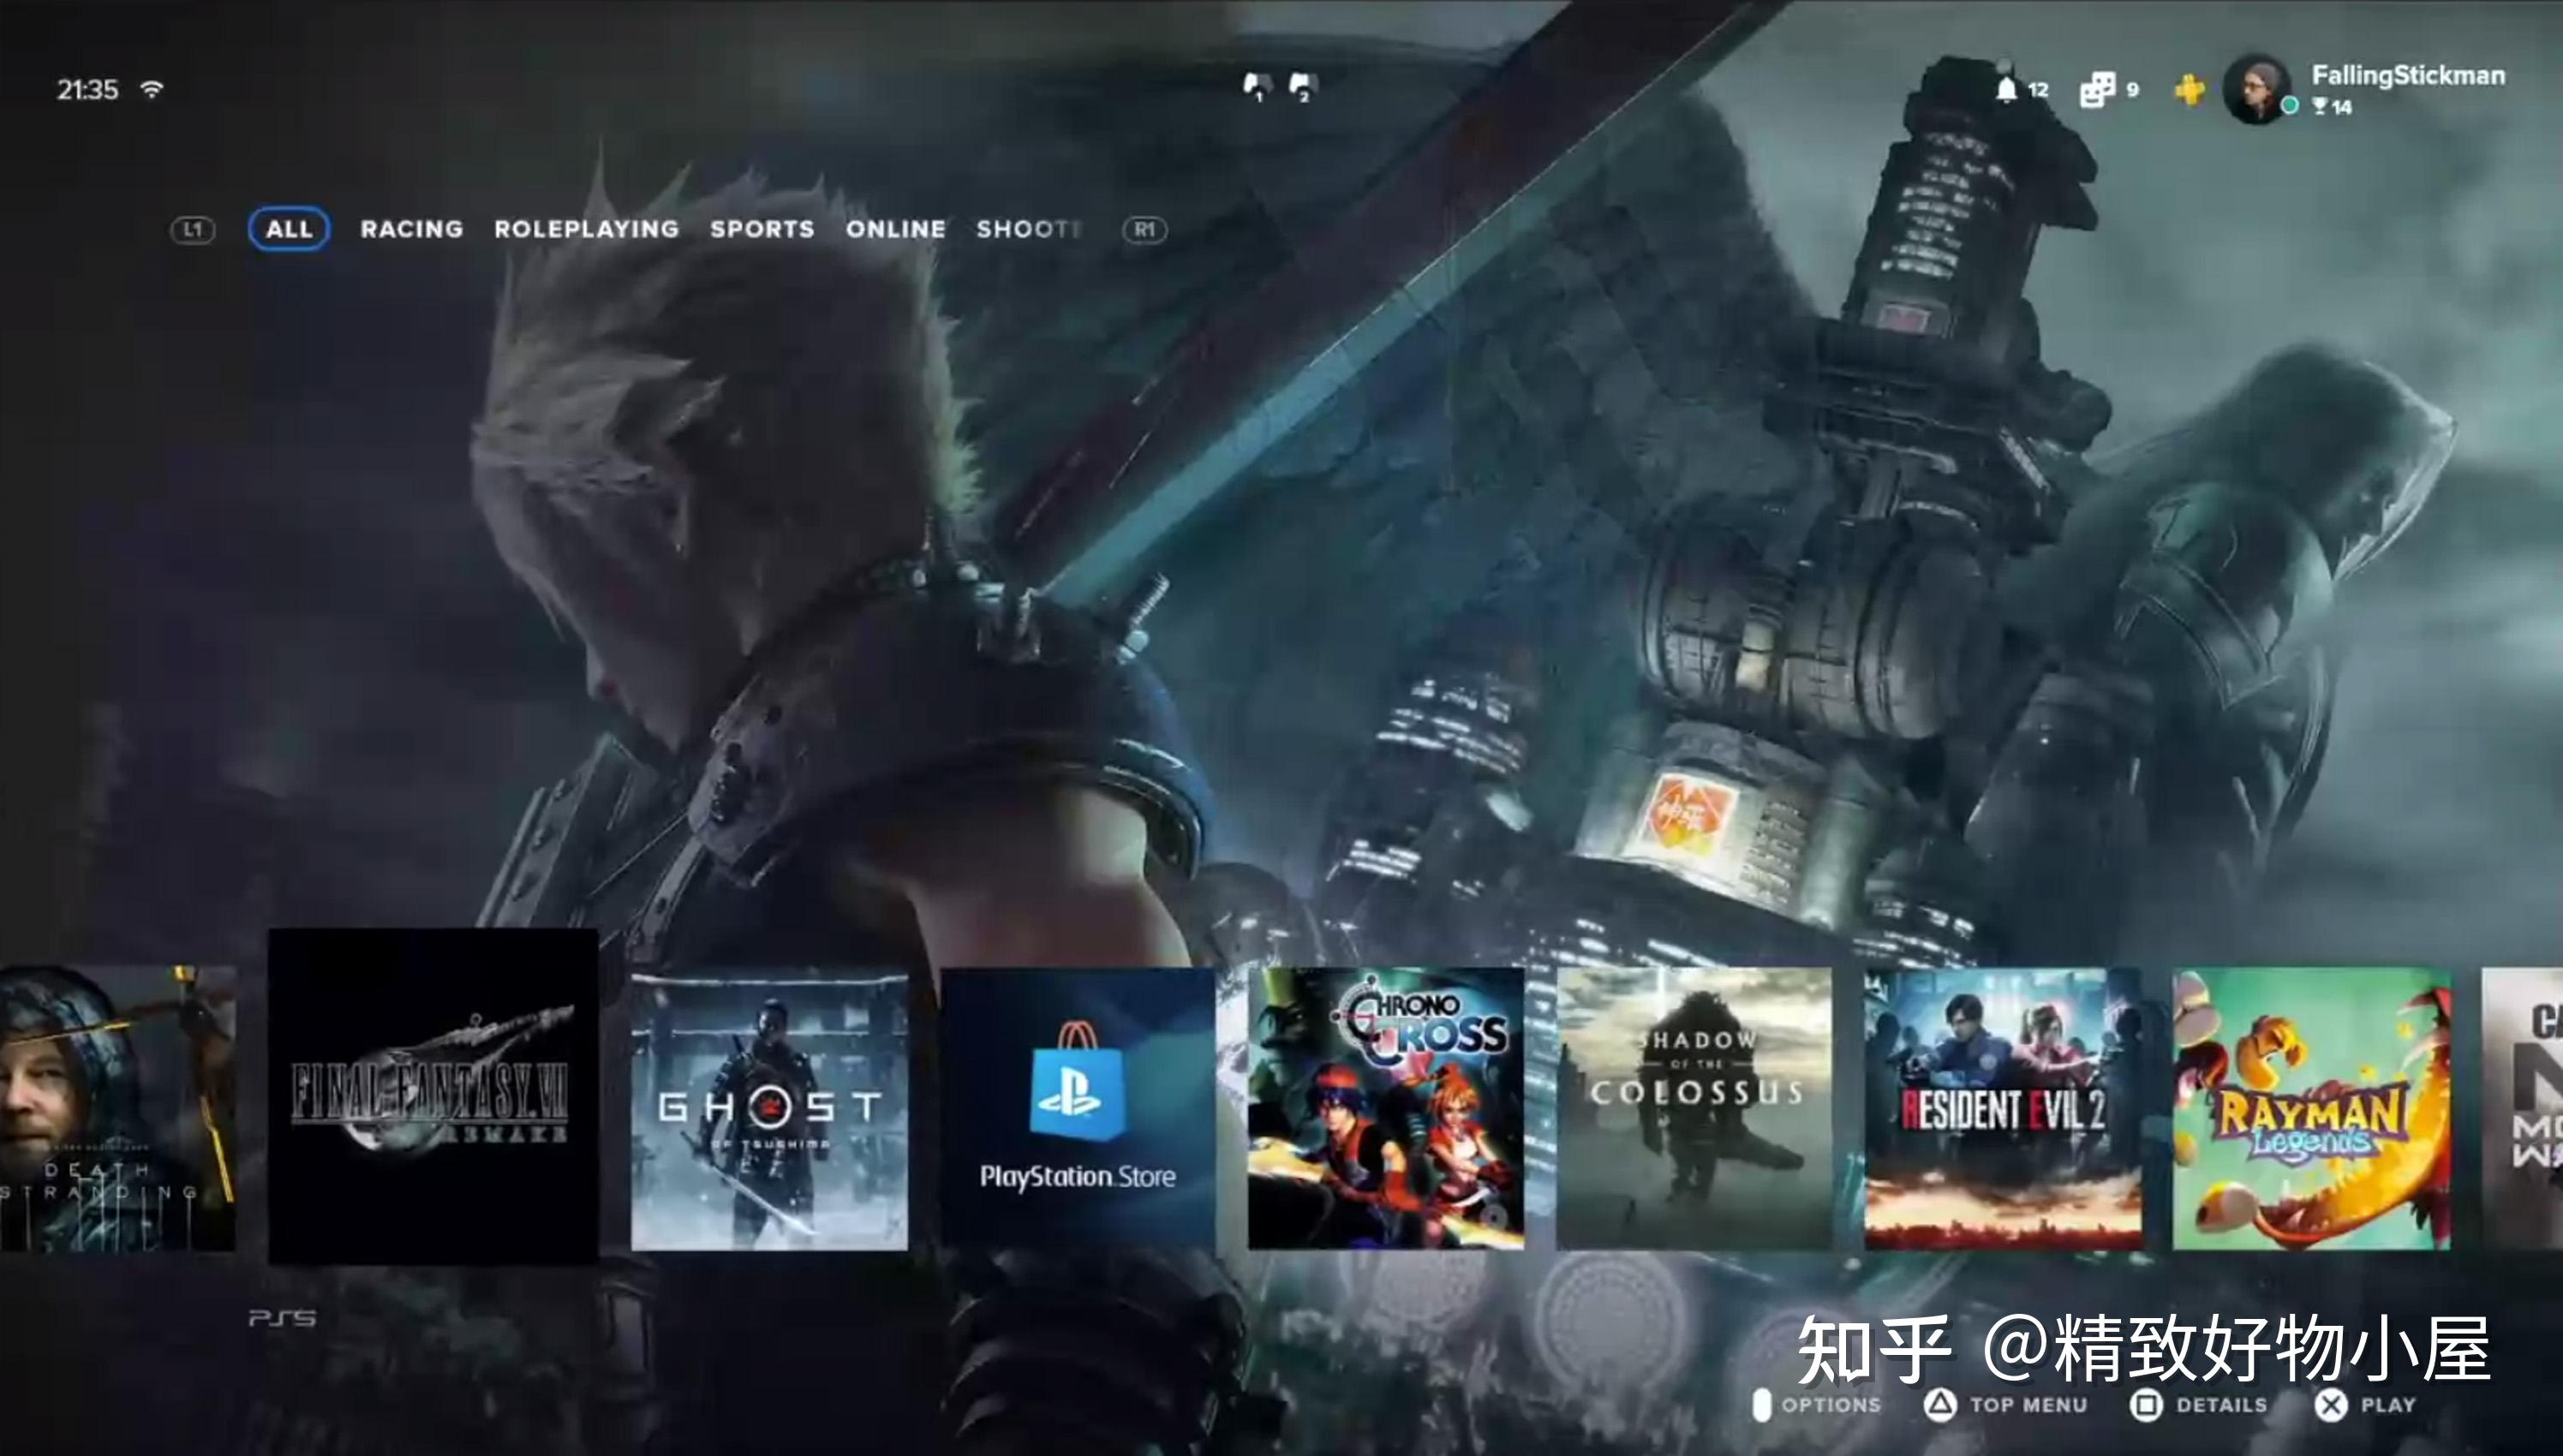The image size is (2563, 1456).
Task: Switch to the ROLEPLAYING tab
Action: (586, 229)
